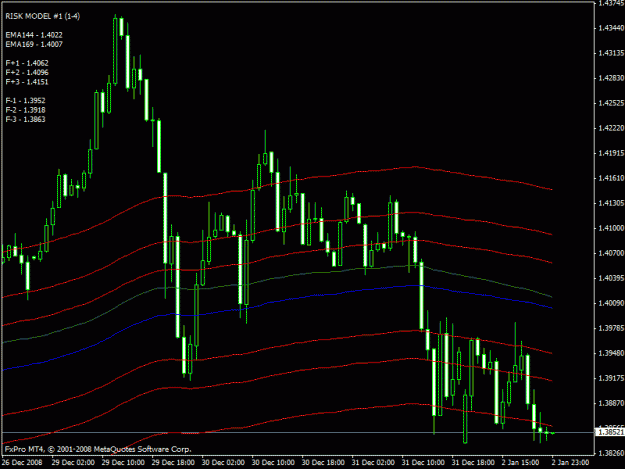Image resolution: width=625 pixels, height=469 pixels.
Task: Click the '31 Dec 02:00' time axis label
Action: [x=373, y=463]
